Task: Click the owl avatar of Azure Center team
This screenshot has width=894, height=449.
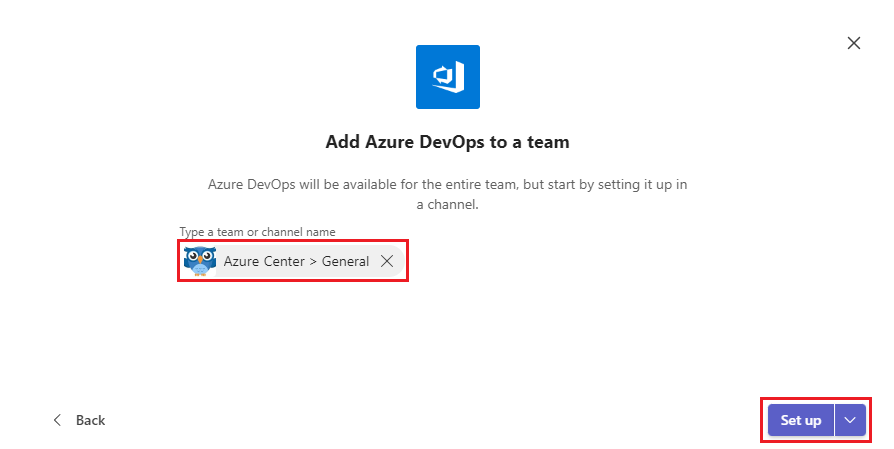Action: point(200,261)
